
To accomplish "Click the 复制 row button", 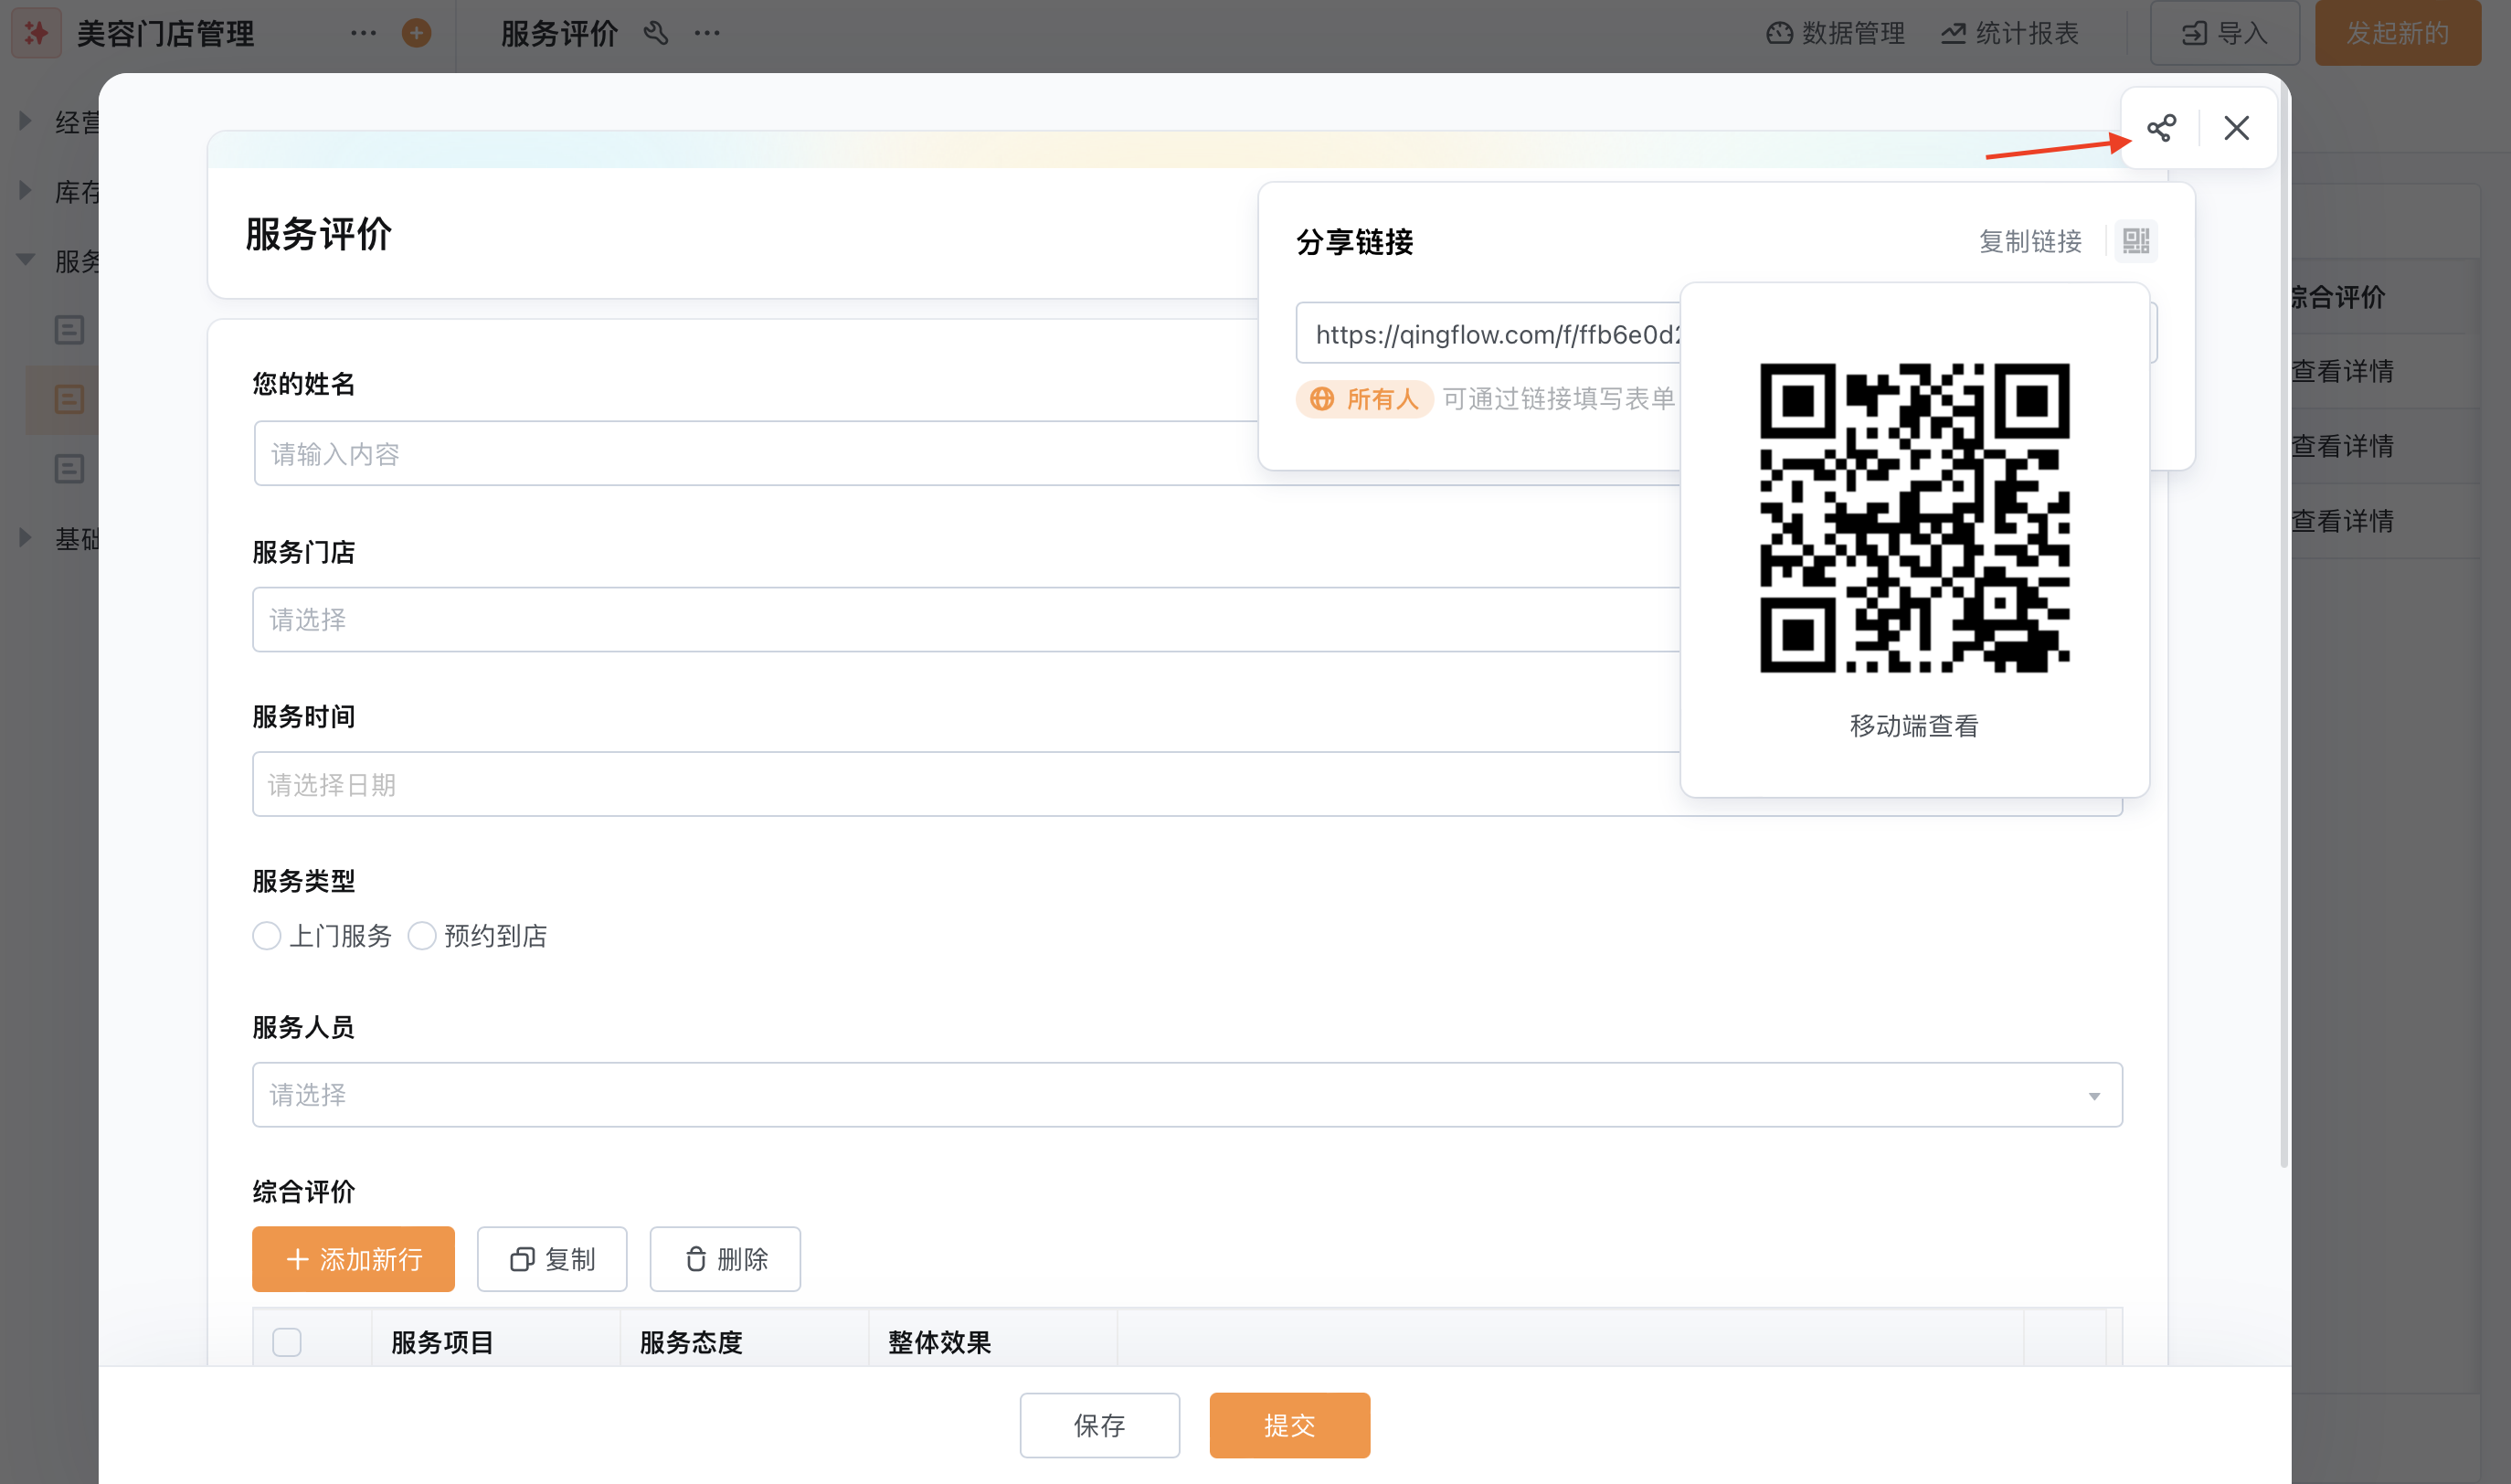I will 552,1259.
